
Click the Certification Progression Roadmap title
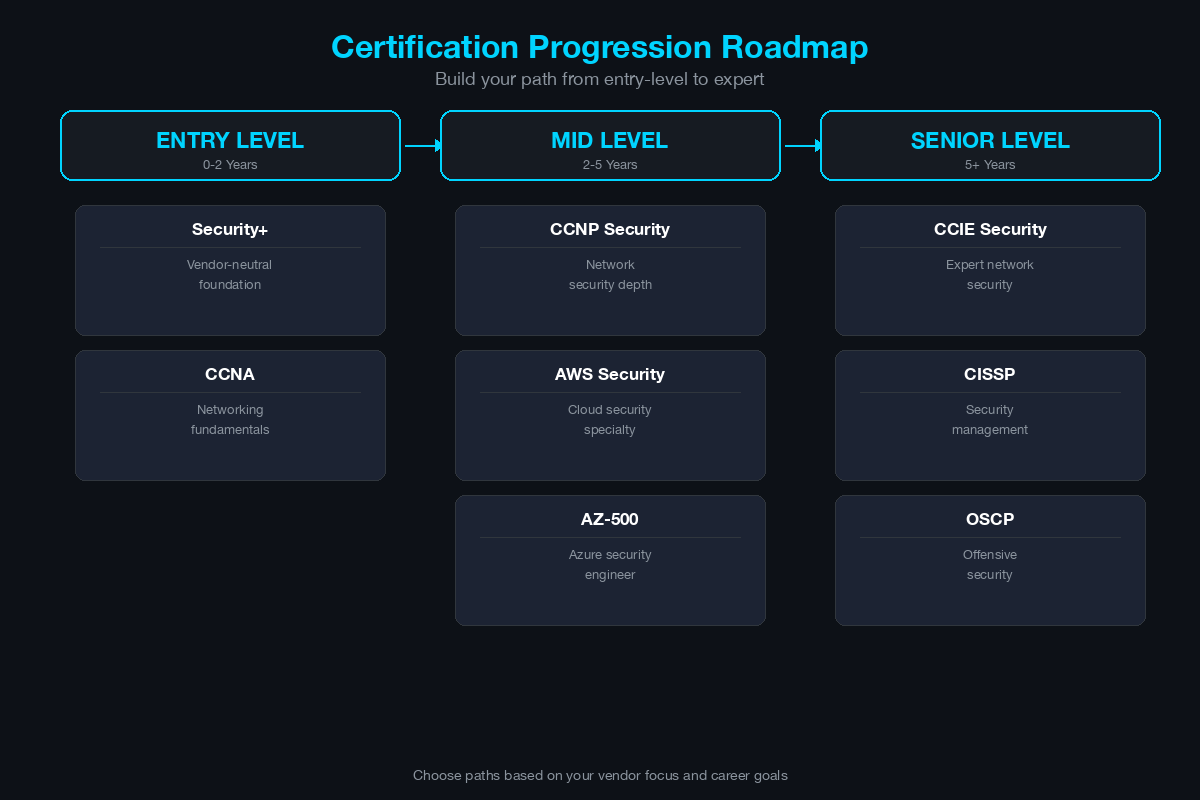(x=600, y=47)
